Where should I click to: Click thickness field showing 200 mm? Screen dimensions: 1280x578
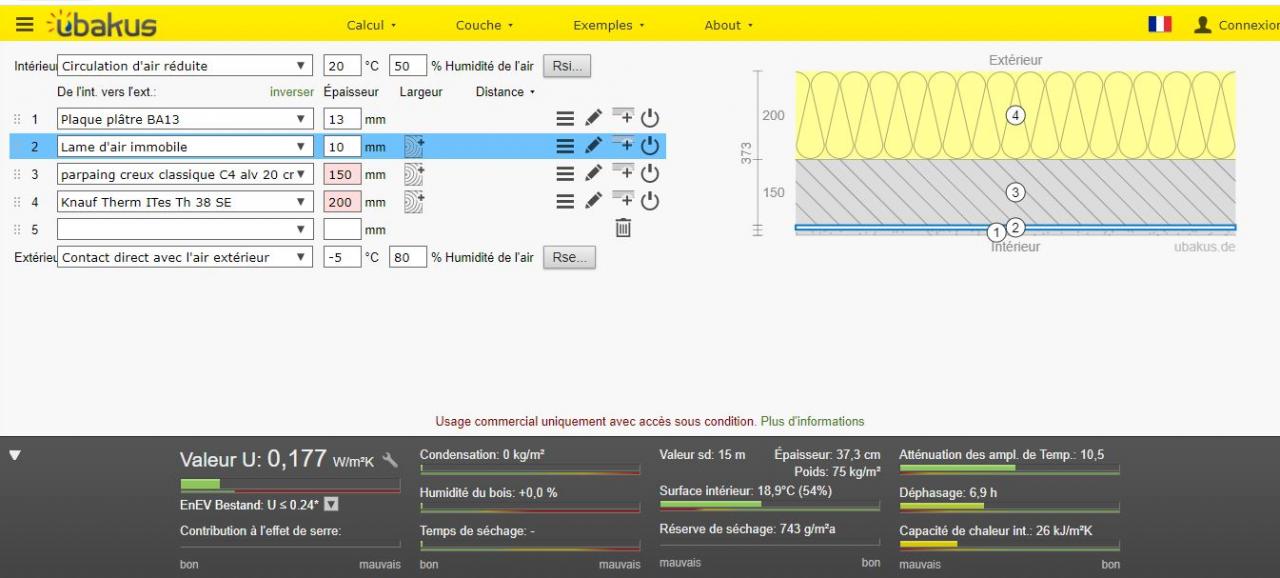pyautogui.click(x=341, y=202)
